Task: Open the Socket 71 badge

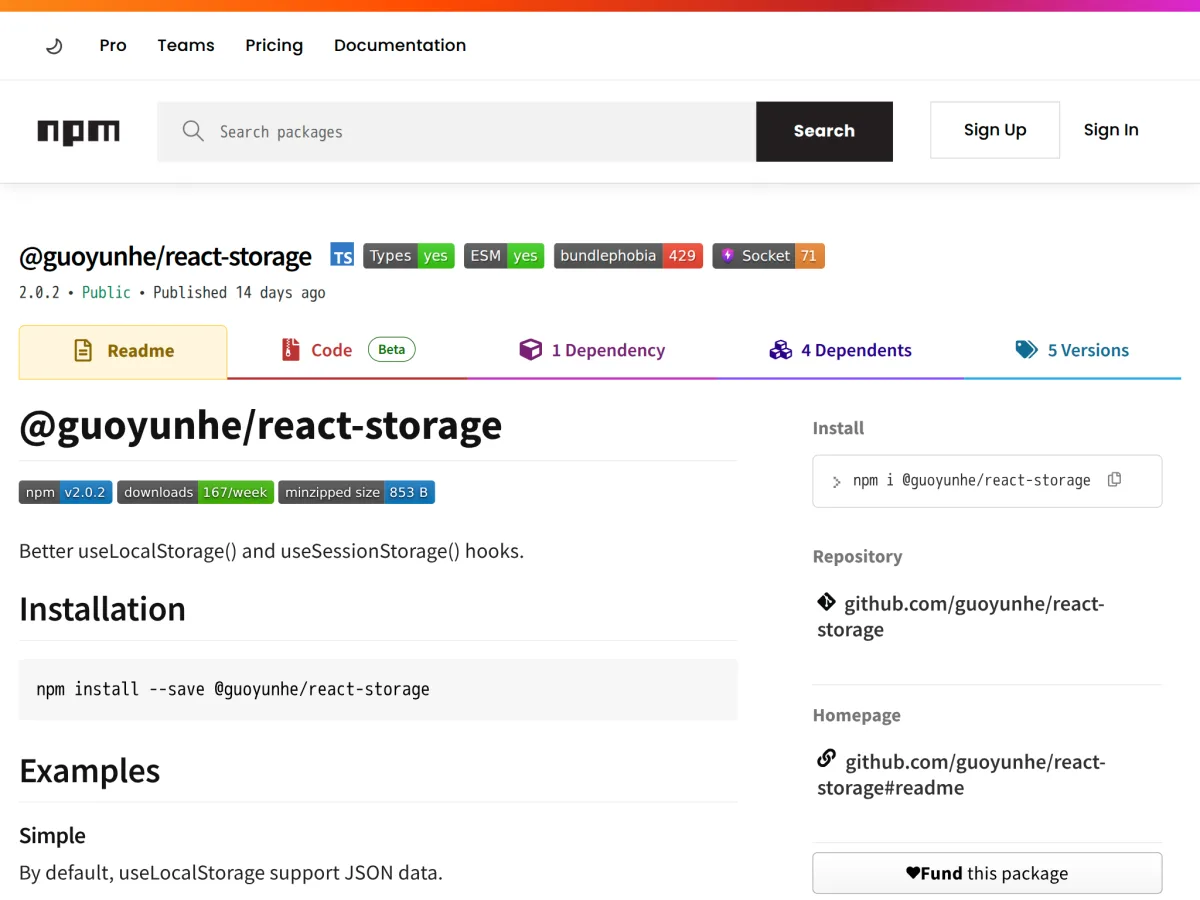Action: 768,256
